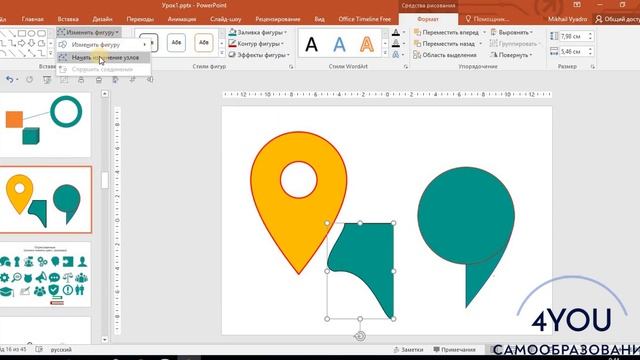Expand the shapes gallery More arrow
640x360 pixels.
point(51,53)
